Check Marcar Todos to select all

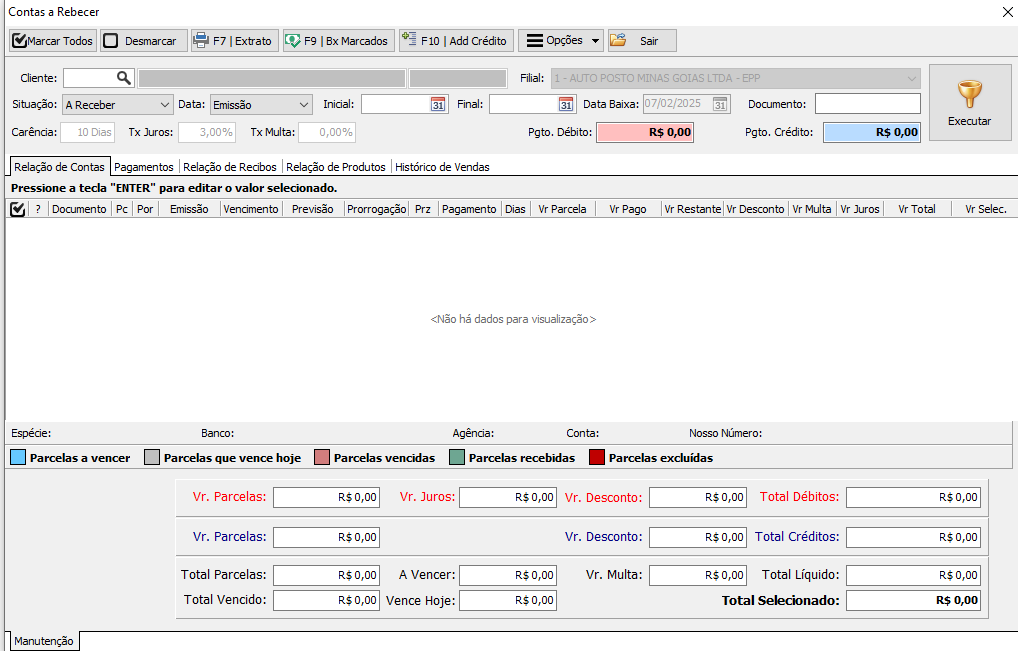(x=20, y=41)
